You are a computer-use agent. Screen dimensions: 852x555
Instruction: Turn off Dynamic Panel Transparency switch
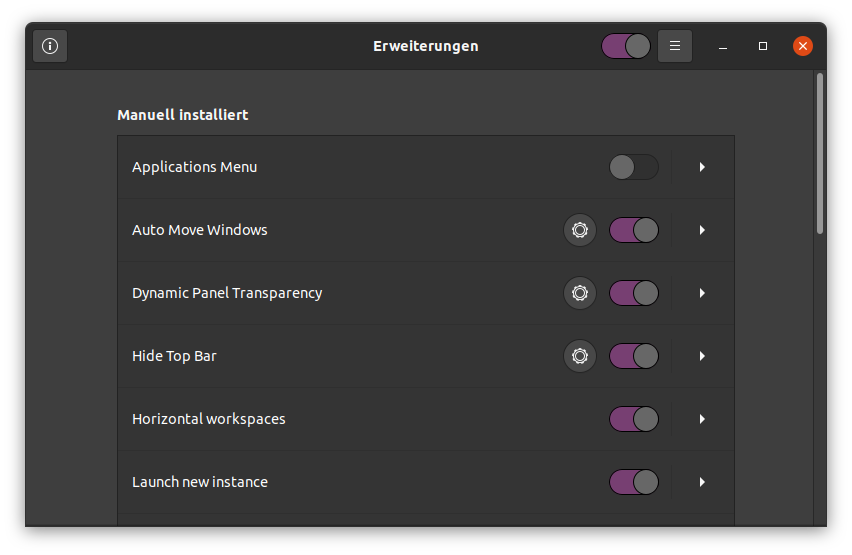634,293
